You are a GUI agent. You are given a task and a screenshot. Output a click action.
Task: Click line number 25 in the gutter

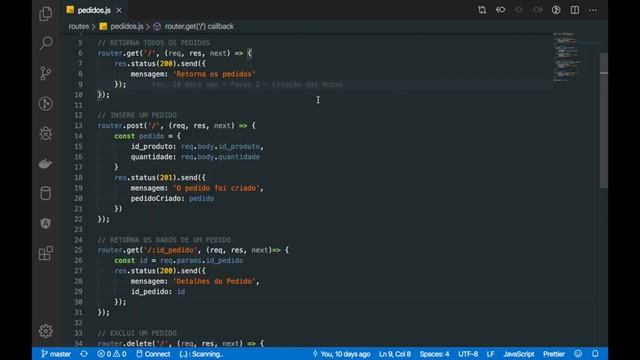coord(78,250)
